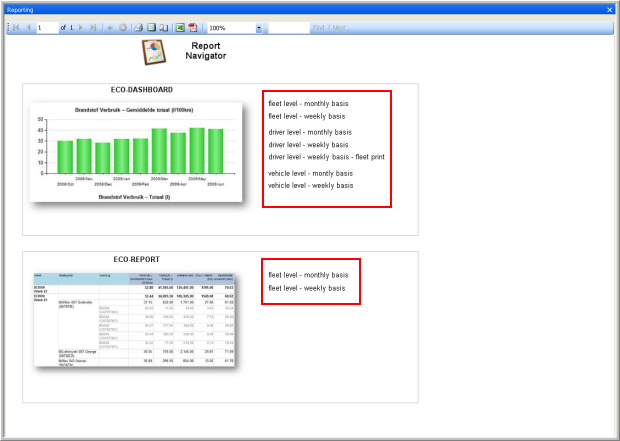Click the Report Navigator icon
Image resolution: width=620 pixels, height=441 pixels.
154,51
